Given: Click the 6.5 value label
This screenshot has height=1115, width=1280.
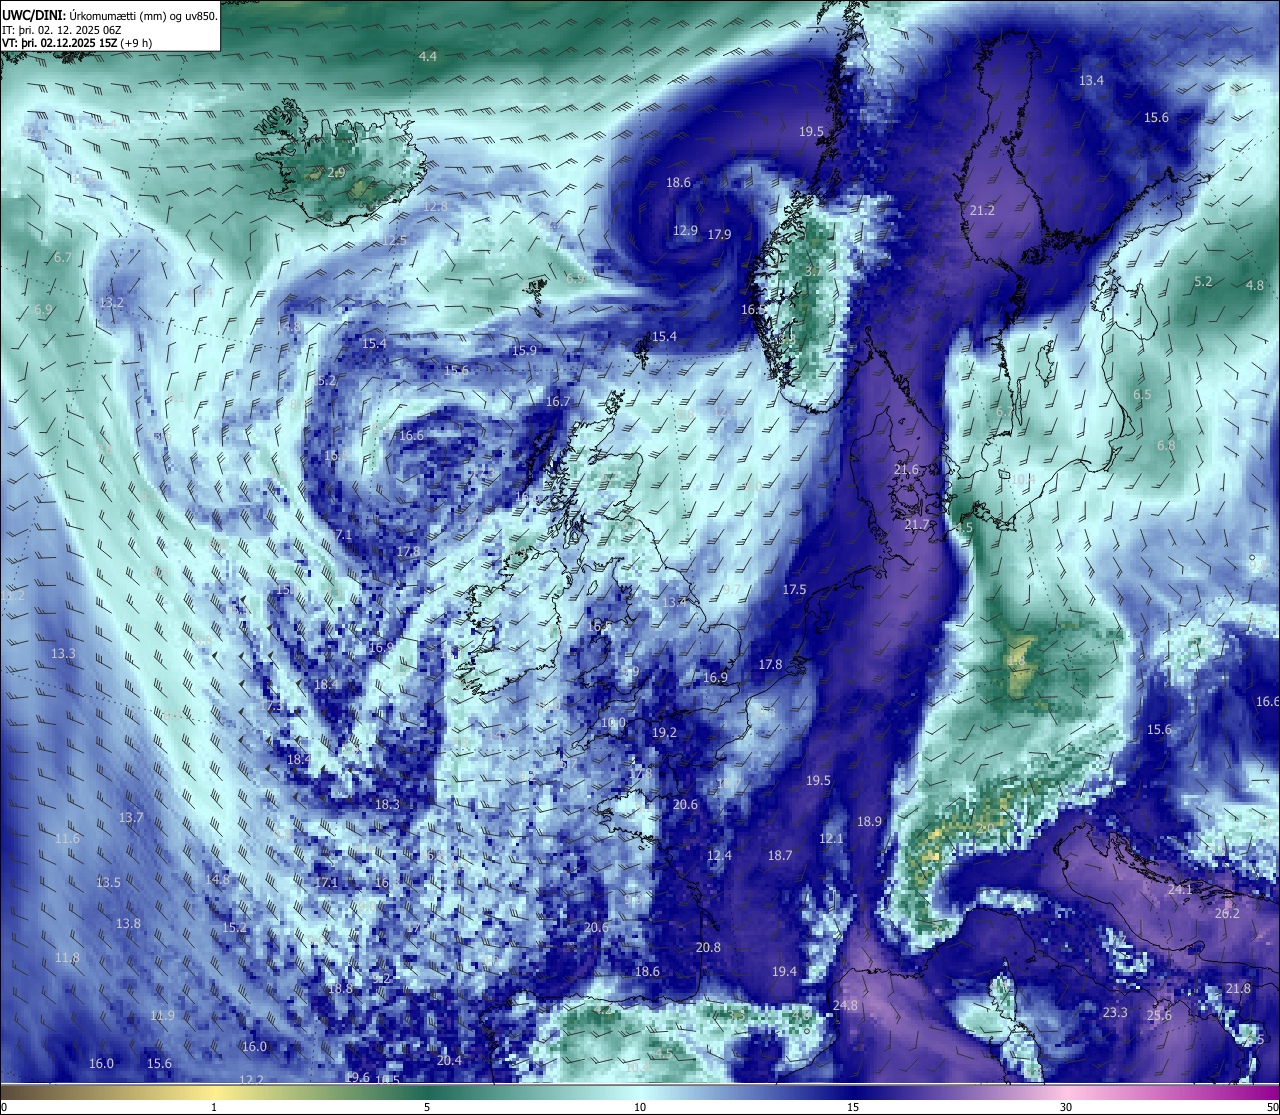Looking at the screenshot, I should pyautogui.click(x=1142, y=395).
